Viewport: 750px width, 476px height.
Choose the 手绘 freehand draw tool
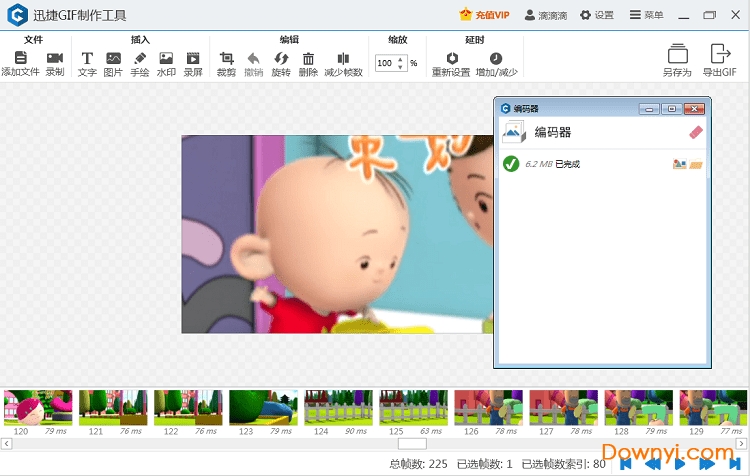point(140,59)
